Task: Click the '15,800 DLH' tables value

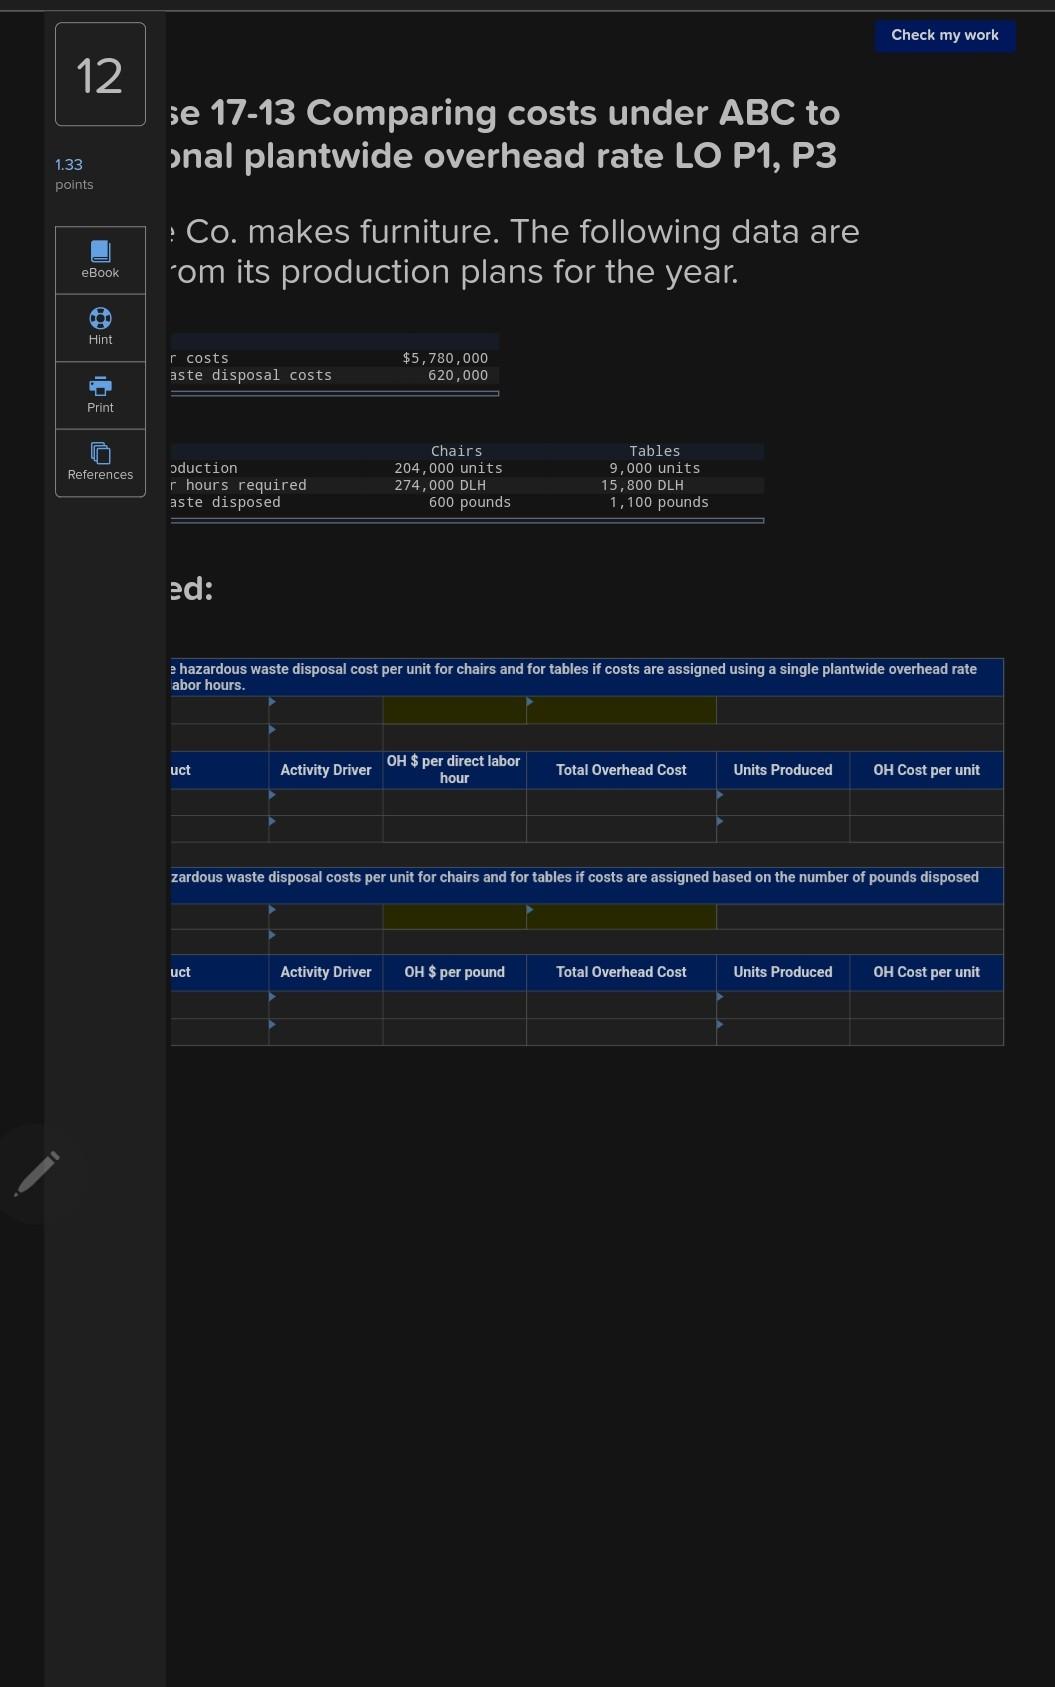Action: tap(642, 485)
